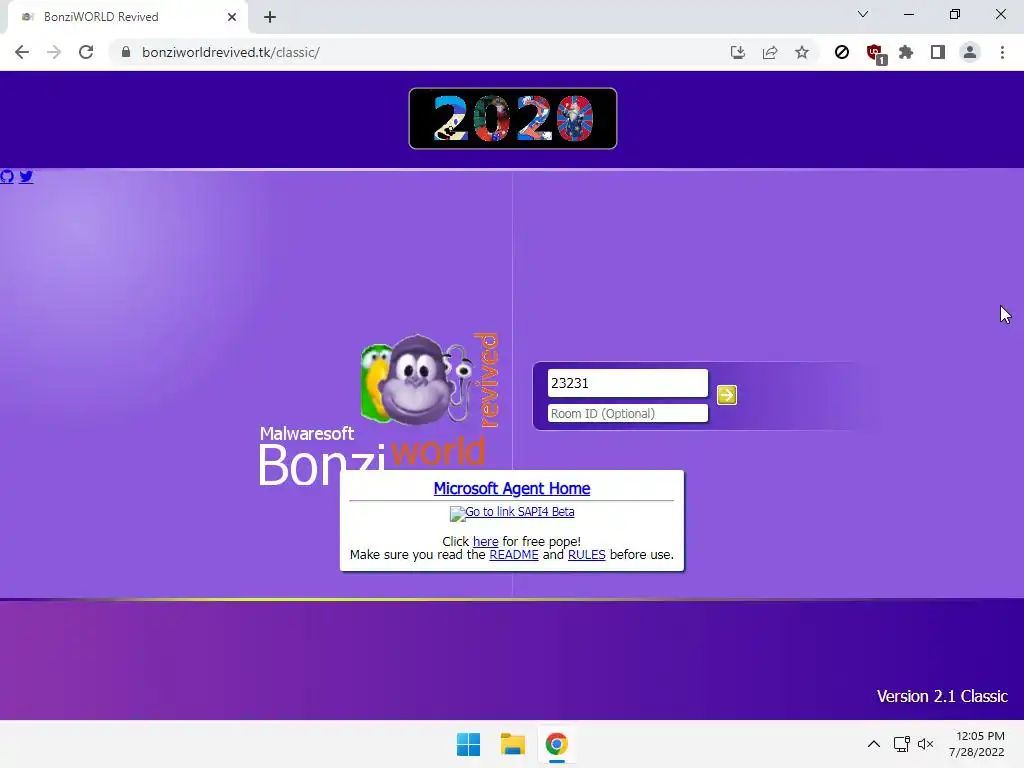Click the Version 2.1 Classic text

pyautogui.click(x=942, y=696)
